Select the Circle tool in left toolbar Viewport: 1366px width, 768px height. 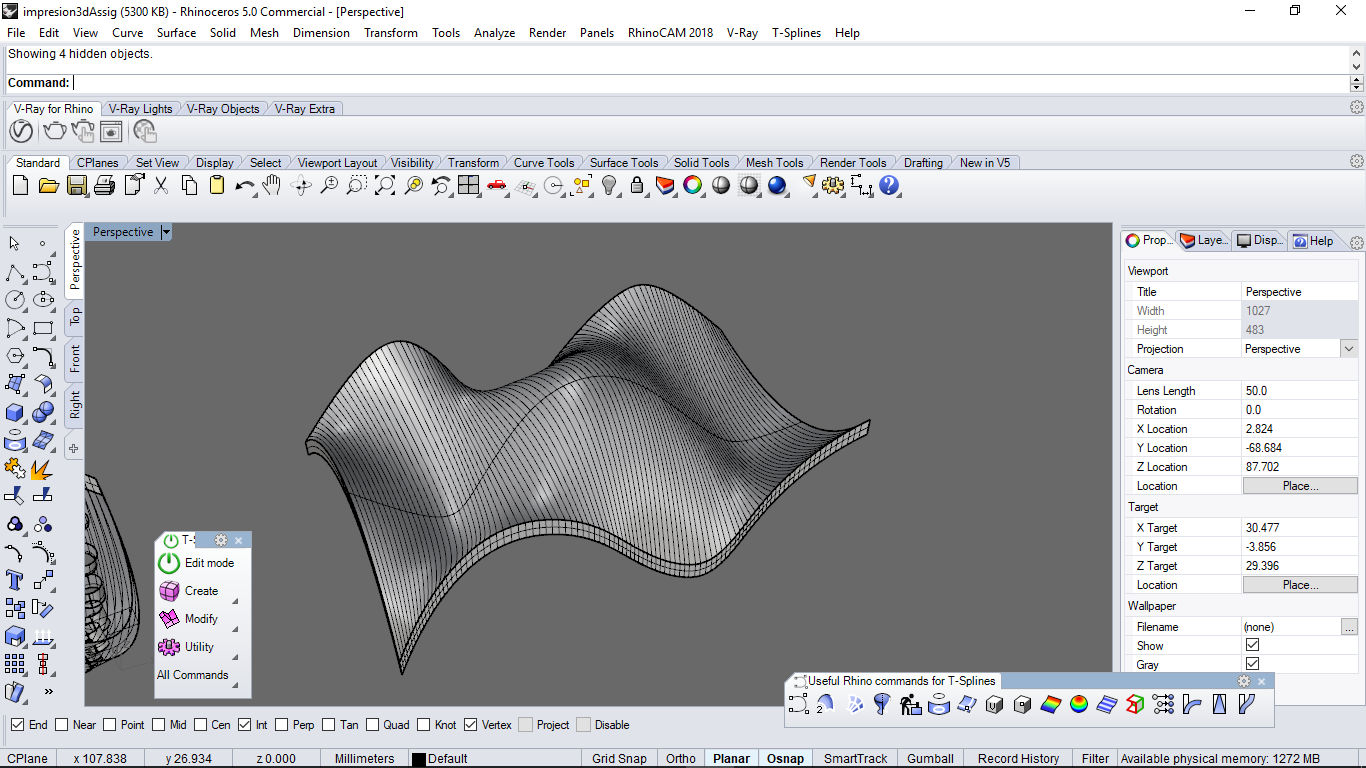click(x=15, y=300)
